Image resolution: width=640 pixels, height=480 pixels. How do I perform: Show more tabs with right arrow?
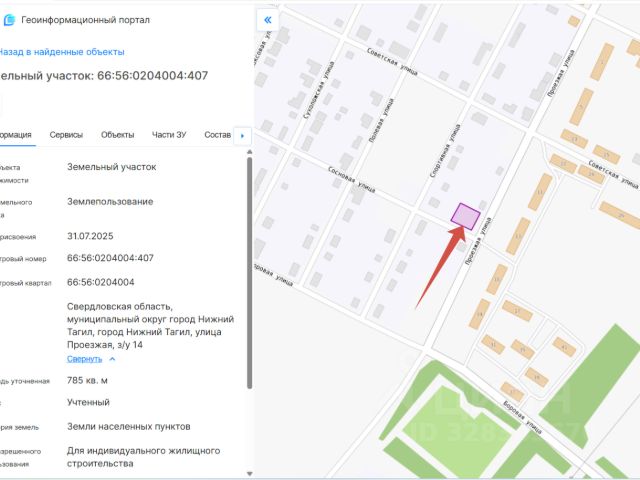242,136
